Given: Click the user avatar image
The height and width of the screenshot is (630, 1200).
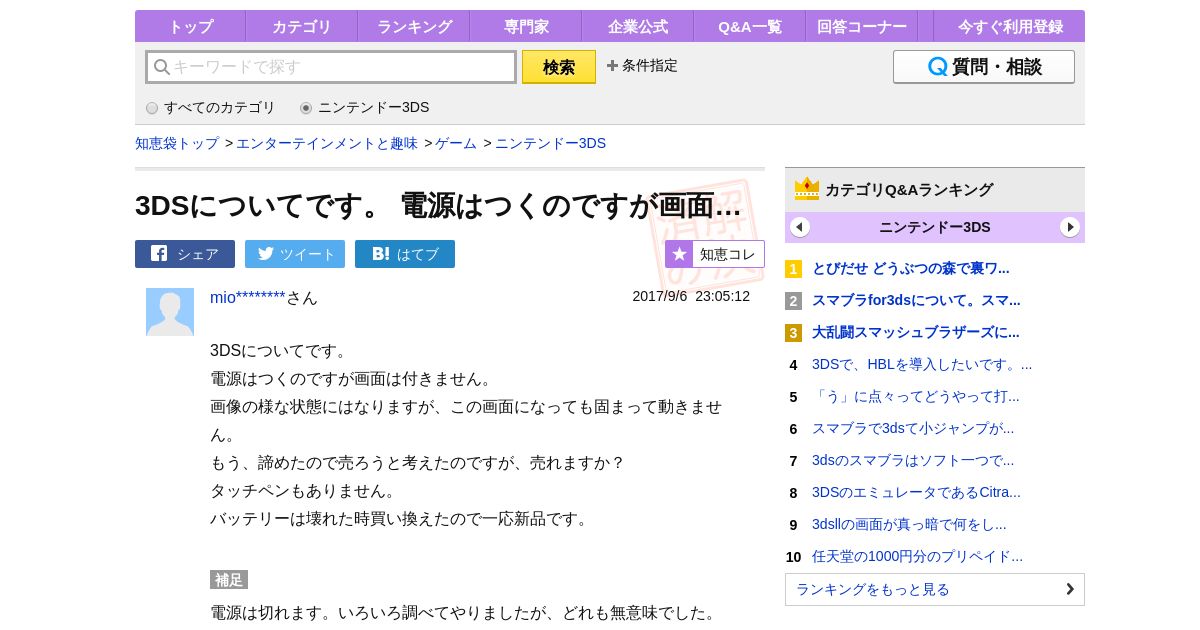Looking at the screenshot, I should click(x=170, y=312).
